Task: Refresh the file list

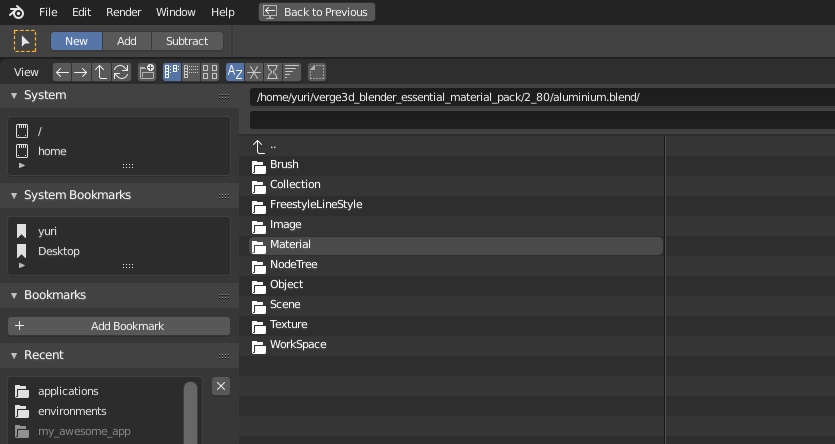Action: pyautogui.click(x=121, y=72)
